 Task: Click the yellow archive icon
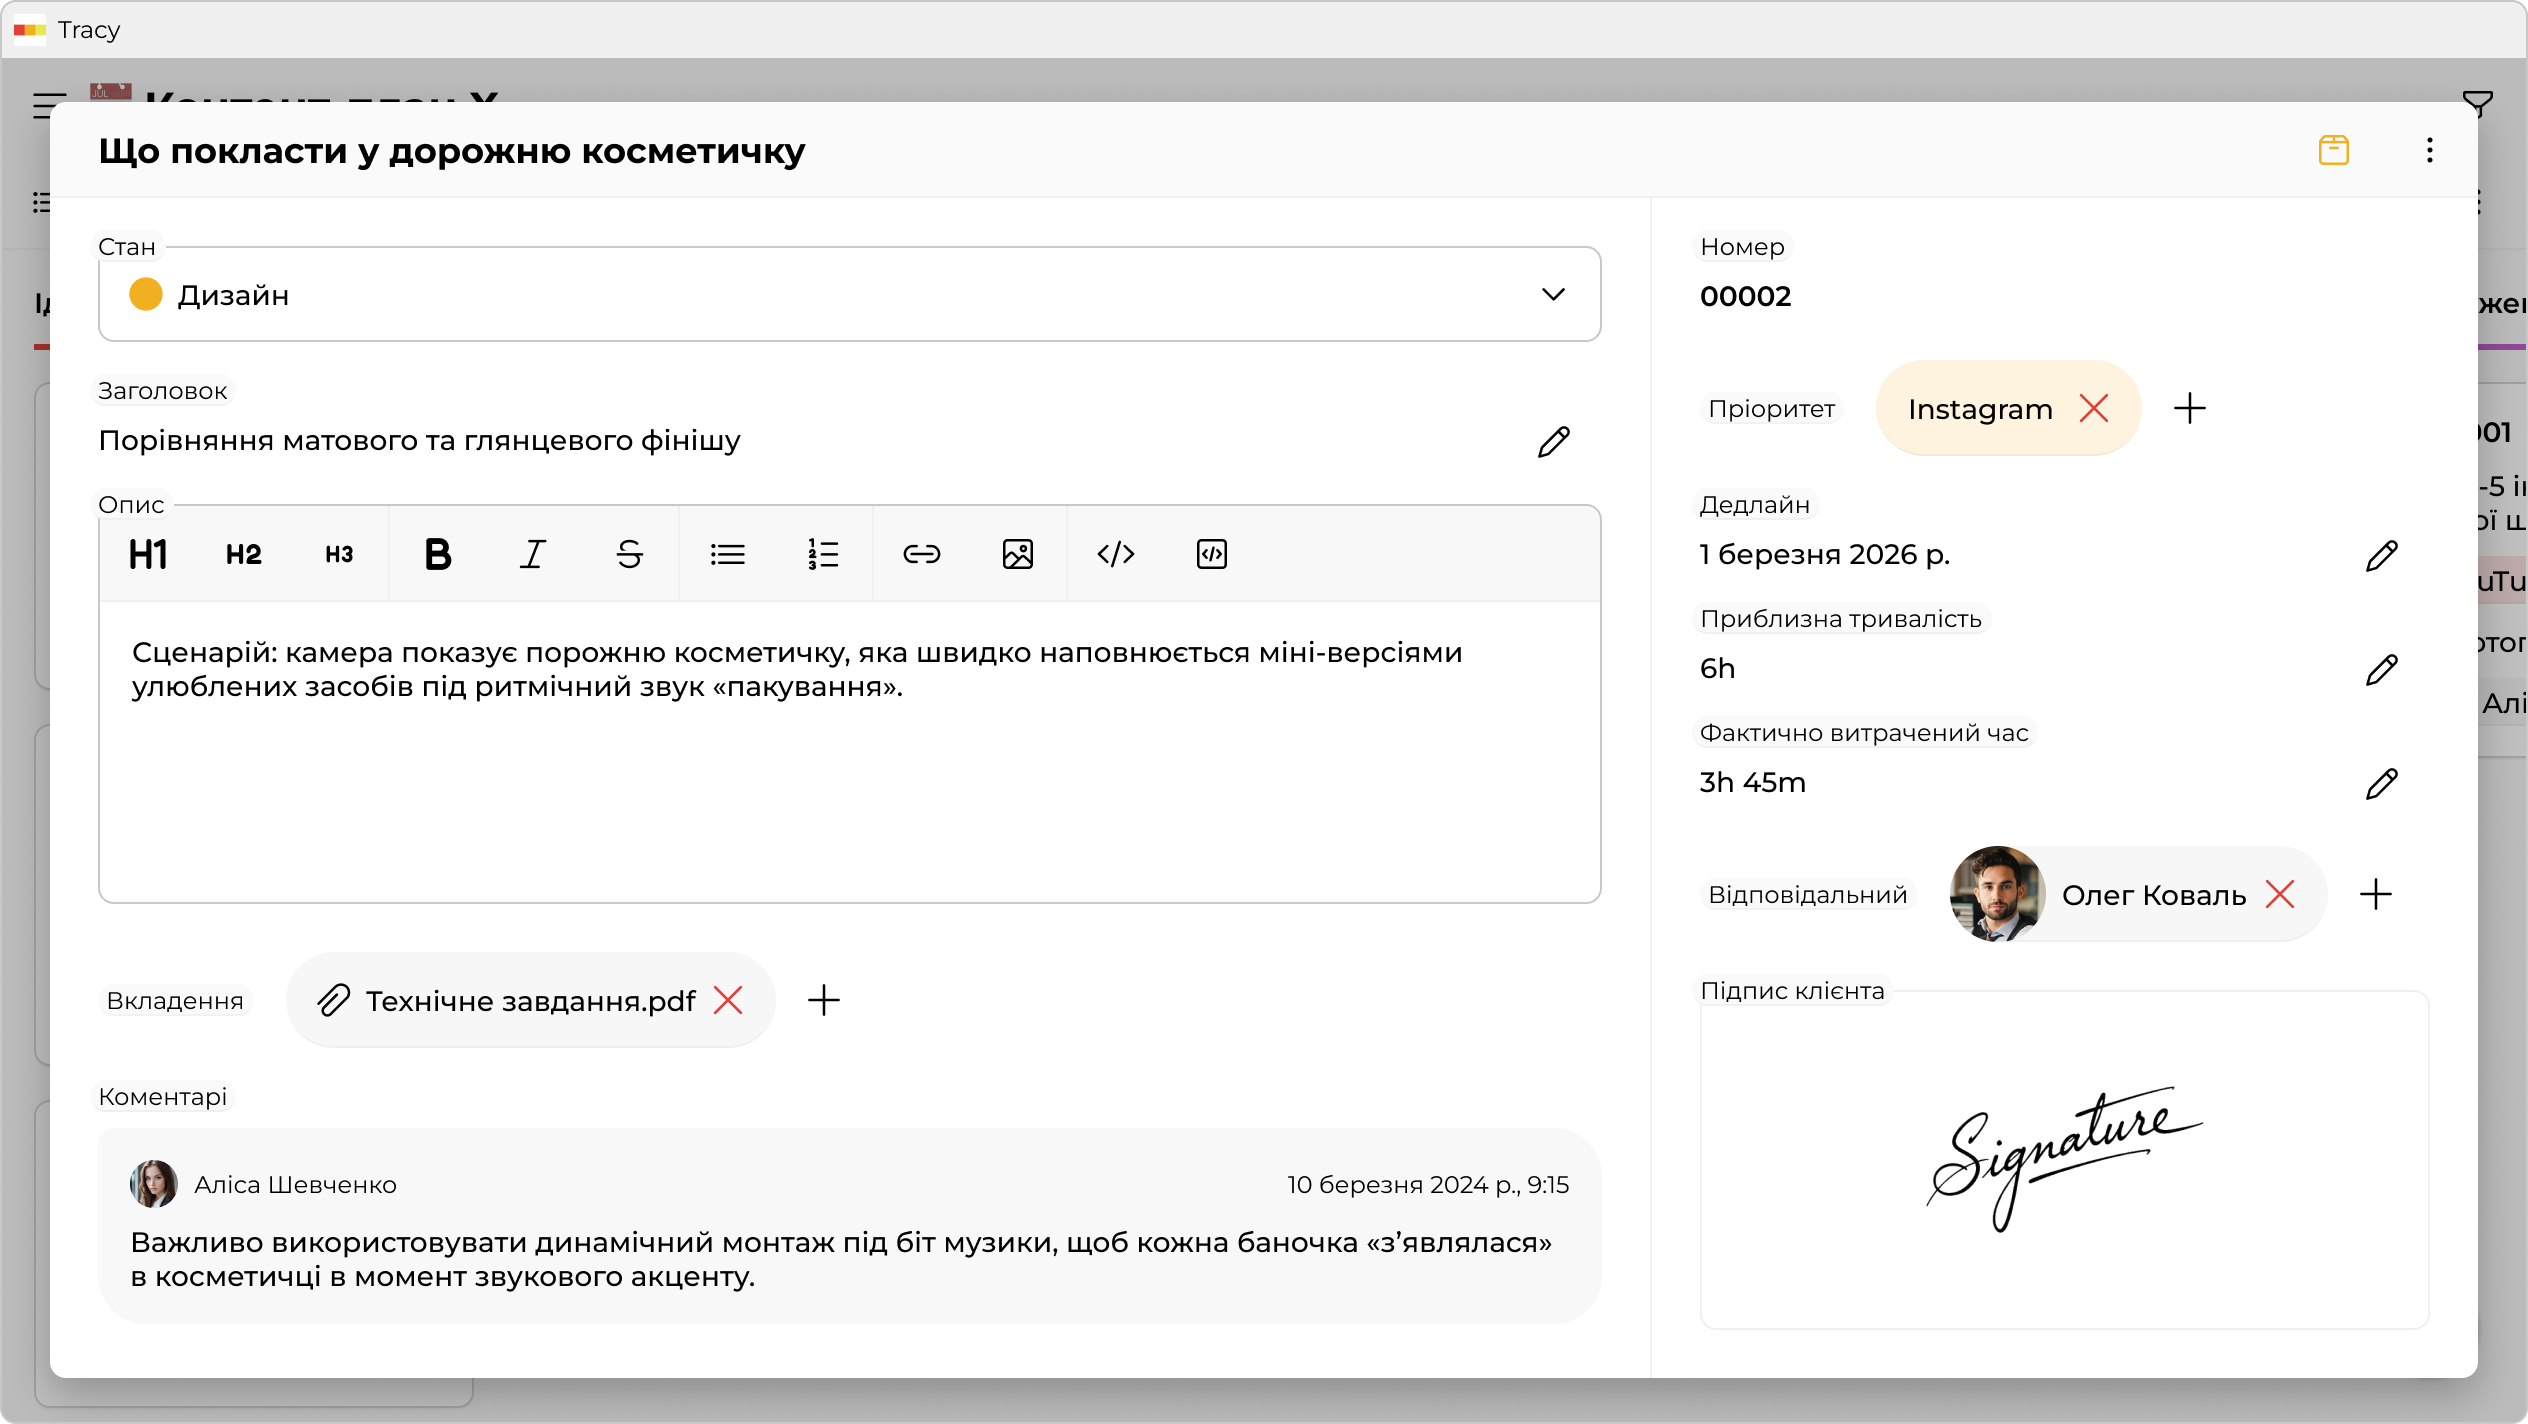[2333, 151]
